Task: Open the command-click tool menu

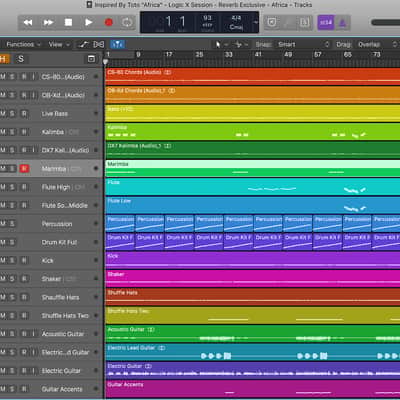Action: click(x=241, y=44)
